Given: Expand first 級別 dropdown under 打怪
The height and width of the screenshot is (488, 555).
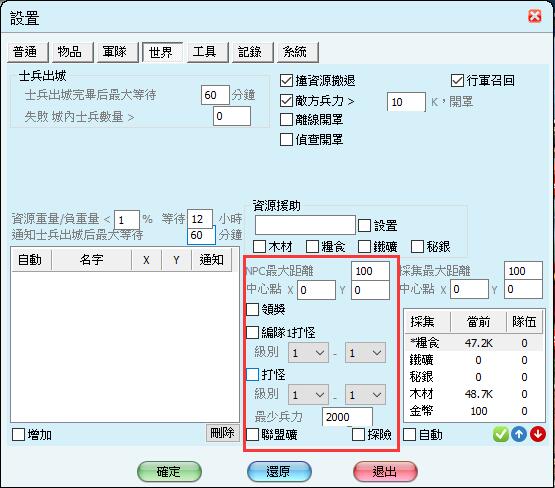Looking at the screenshot, I should click(308, 395).
